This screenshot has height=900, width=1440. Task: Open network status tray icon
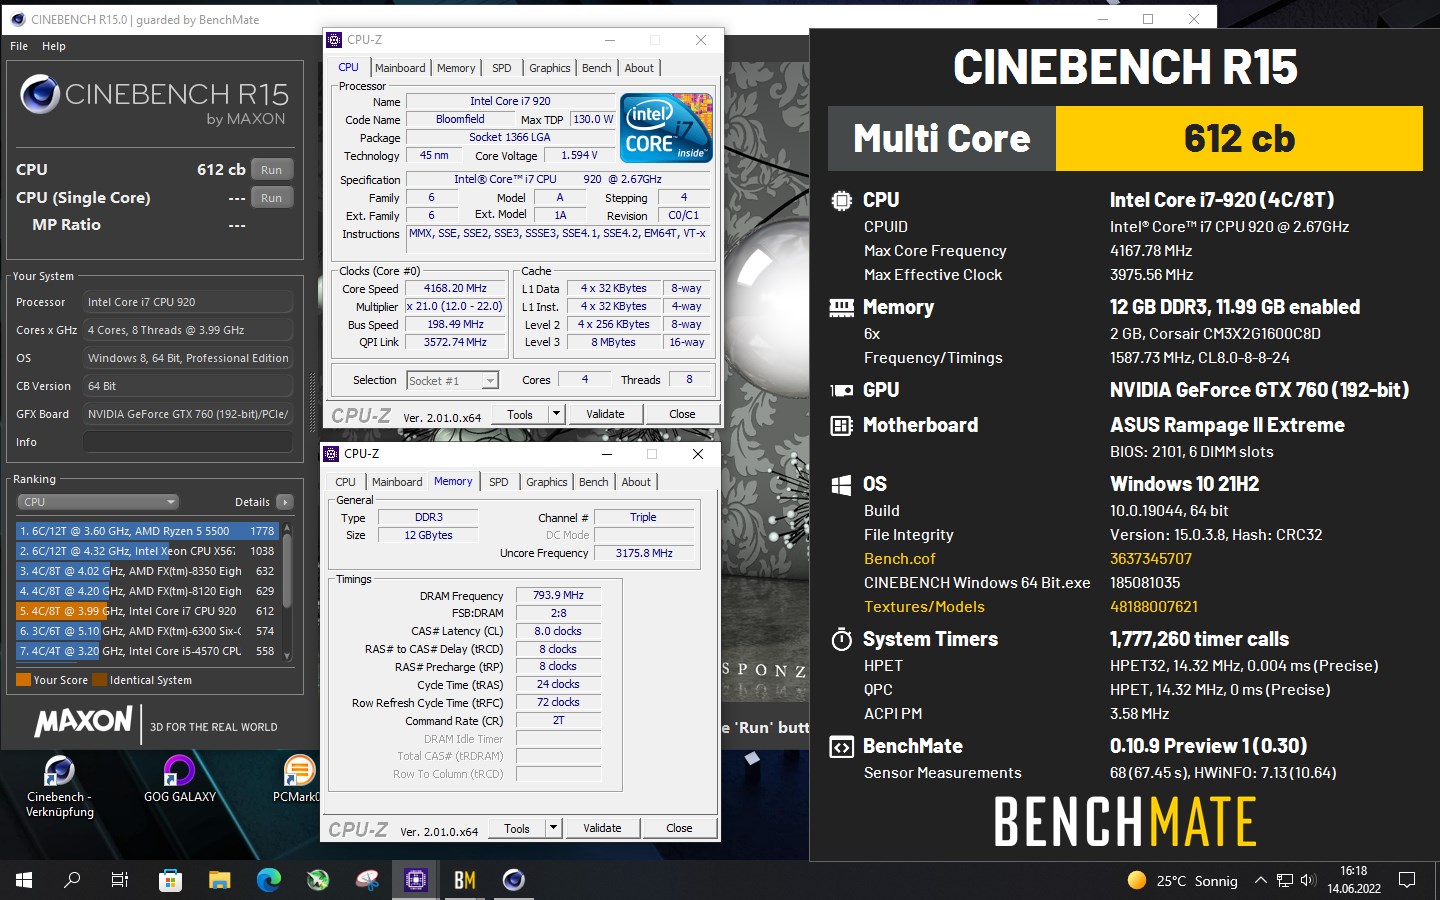coord(1285,881)
